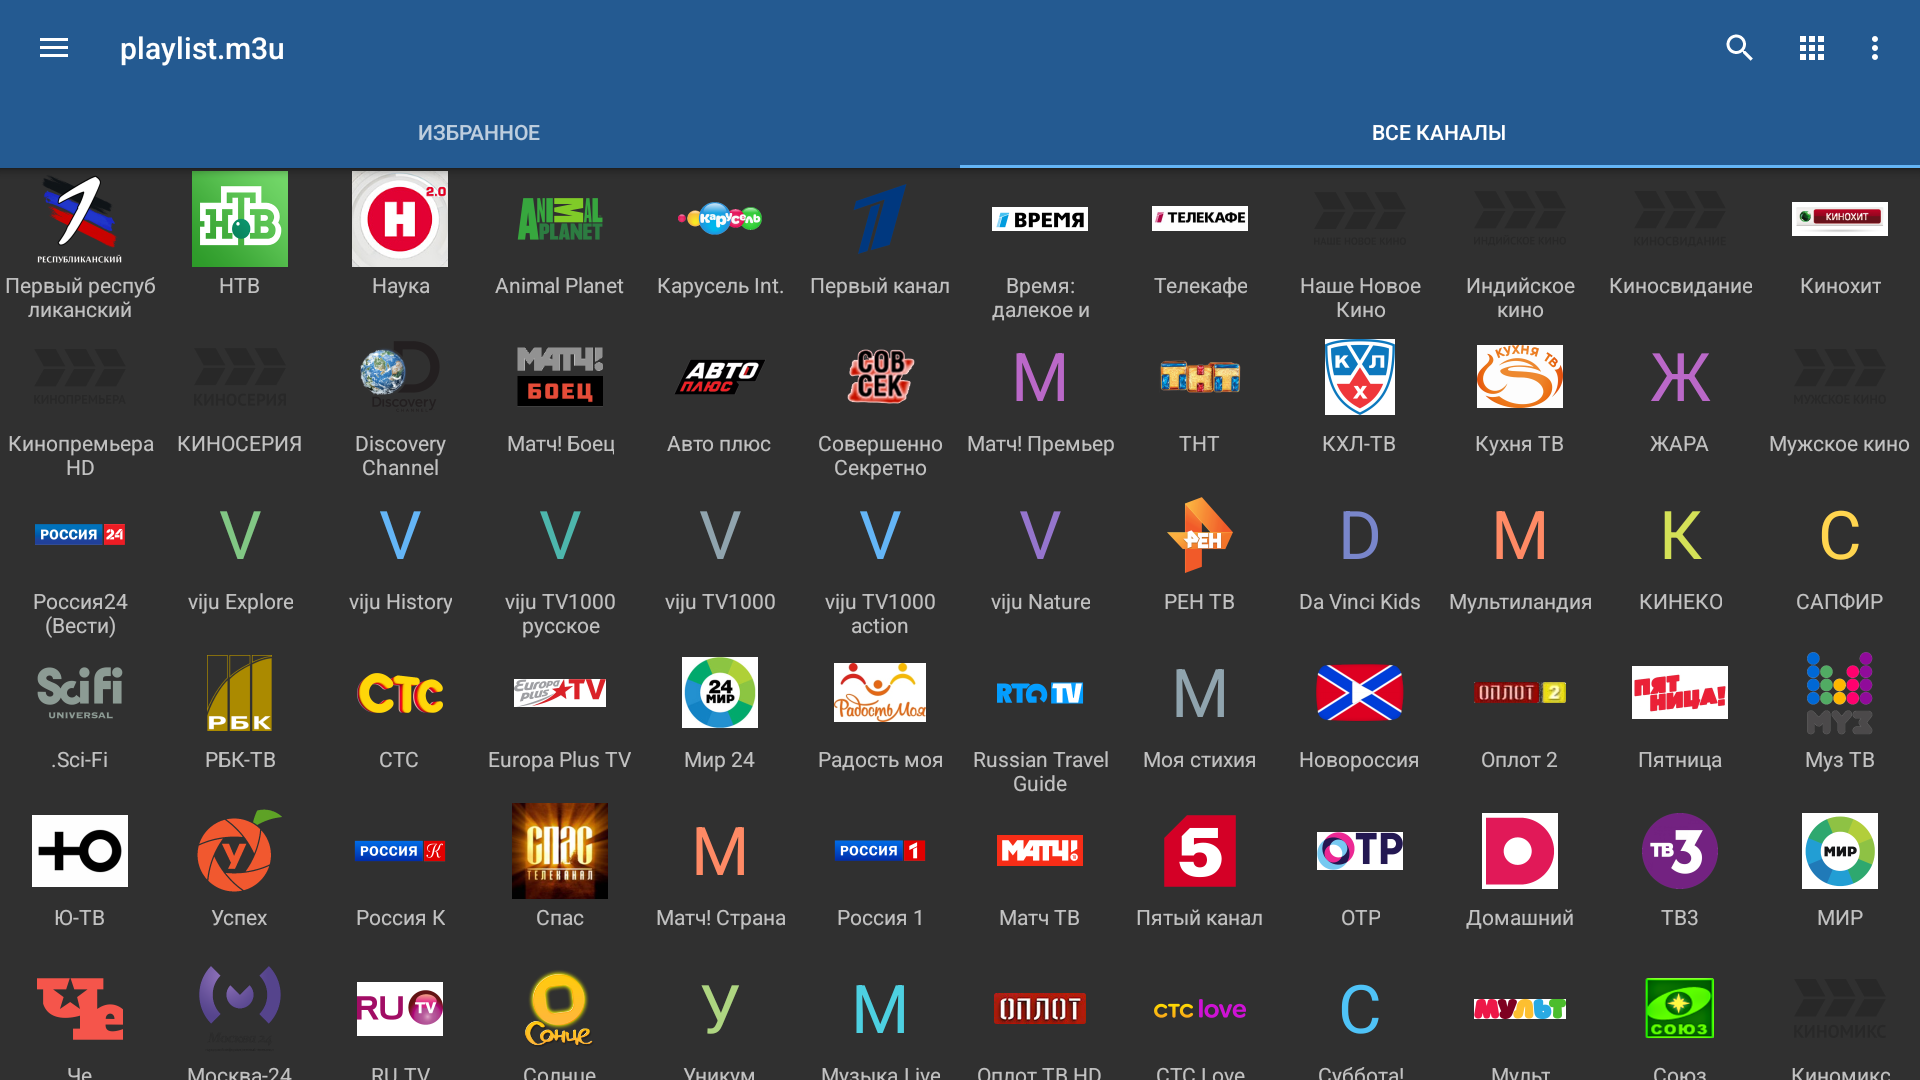Select the ВСЕ КАНАЛЫ tab
The image size is (1920, 1080).
pos(1438,133)
